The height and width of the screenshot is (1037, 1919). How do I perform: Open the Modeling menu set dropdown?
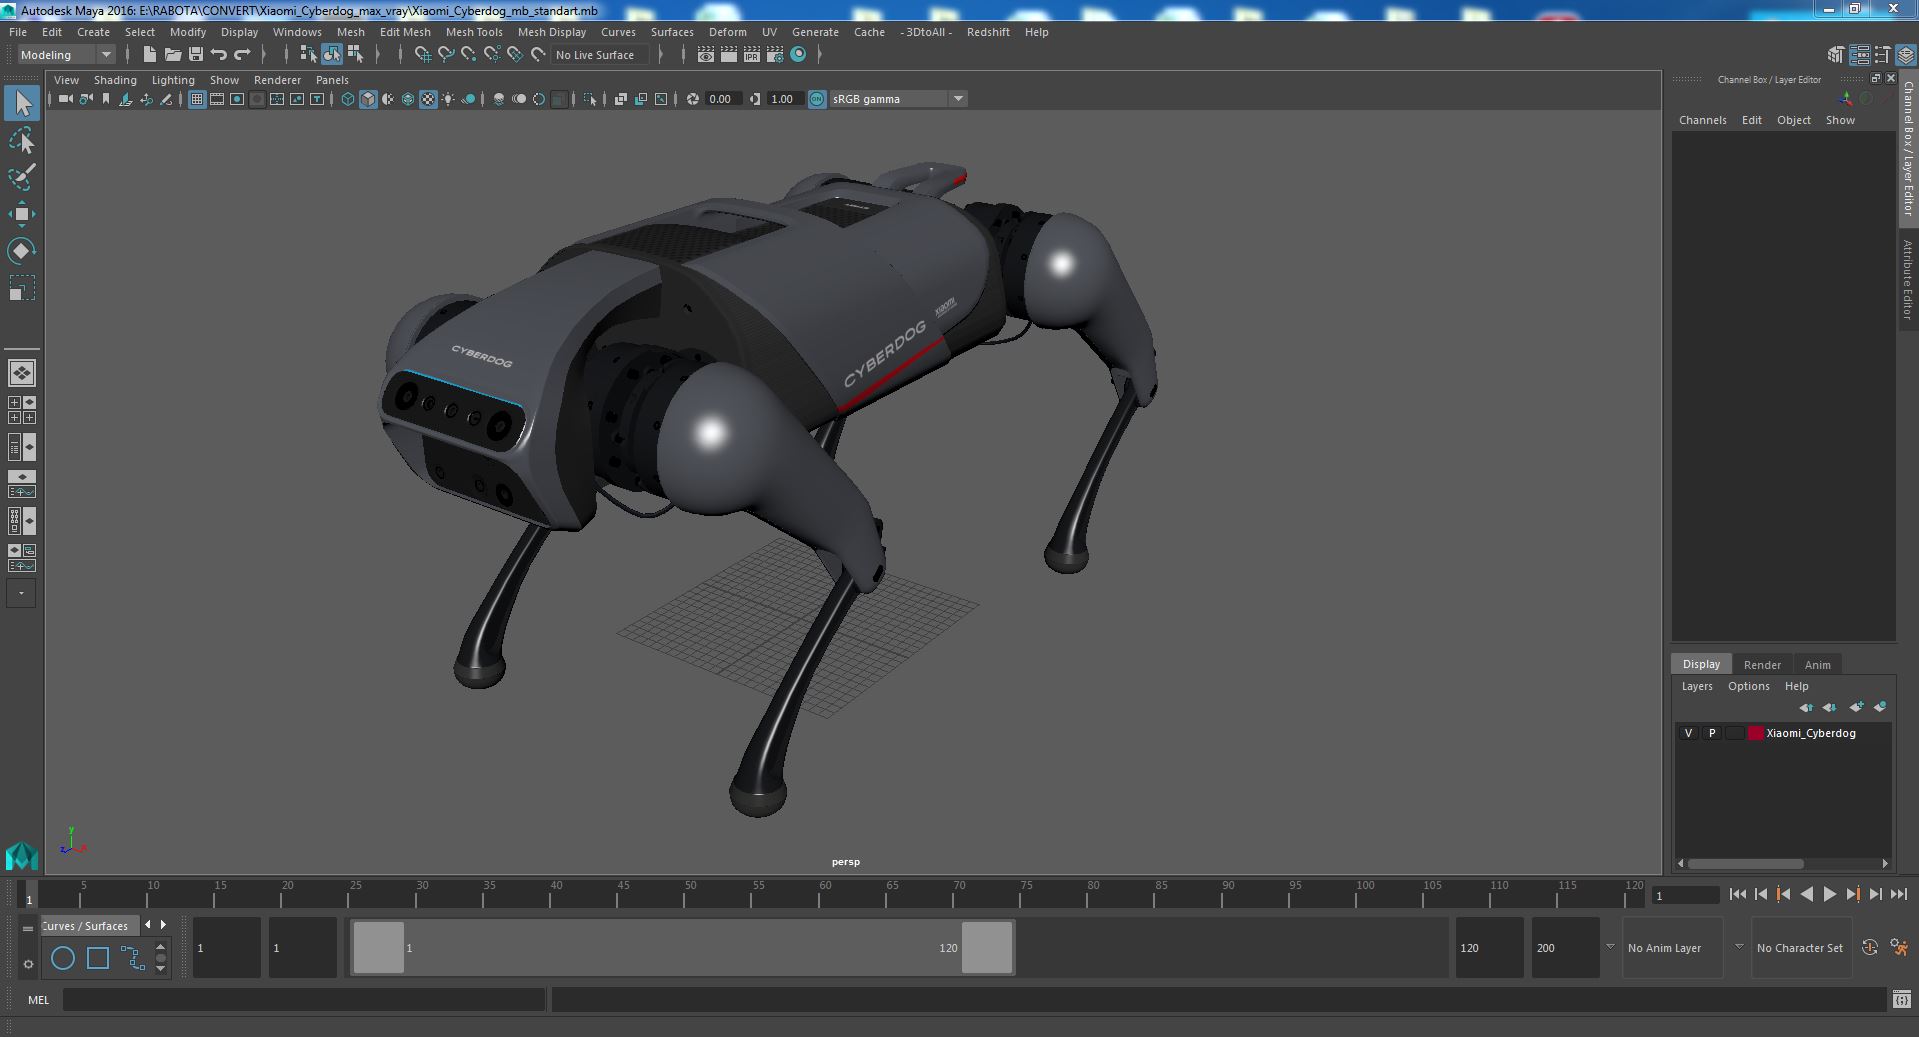[65, 55]
